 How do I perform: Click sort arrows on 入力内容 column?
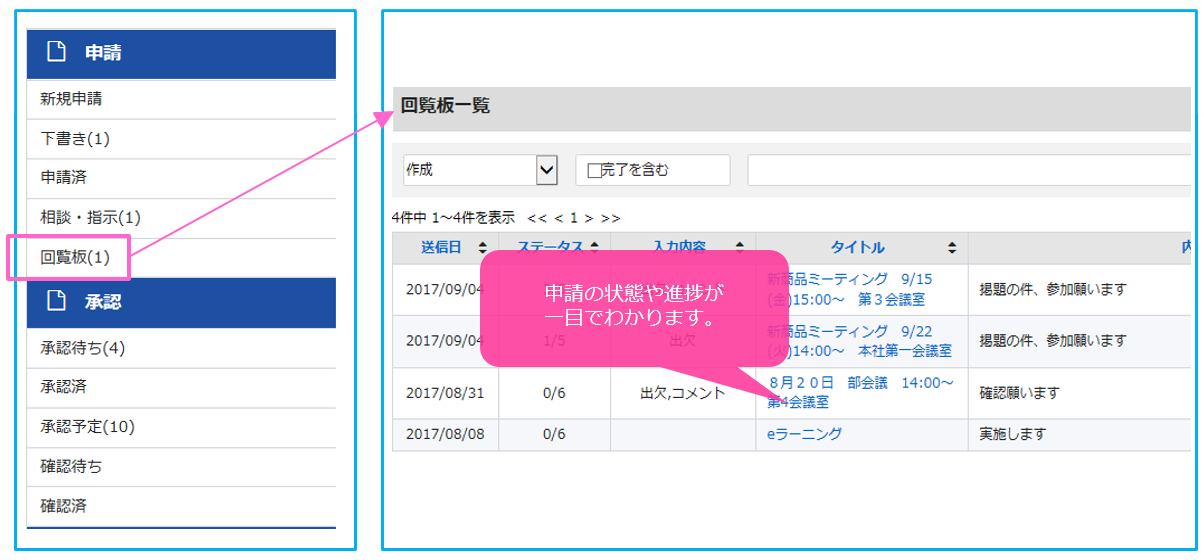pyautogui.click(x=740, y=248)
